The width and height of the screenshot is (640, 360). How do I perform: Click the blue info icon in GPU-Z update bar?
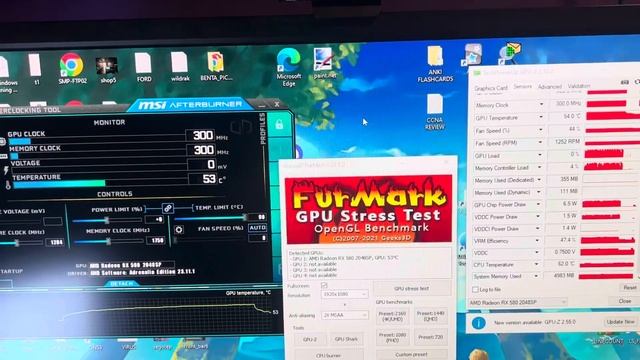coord(478,323)
